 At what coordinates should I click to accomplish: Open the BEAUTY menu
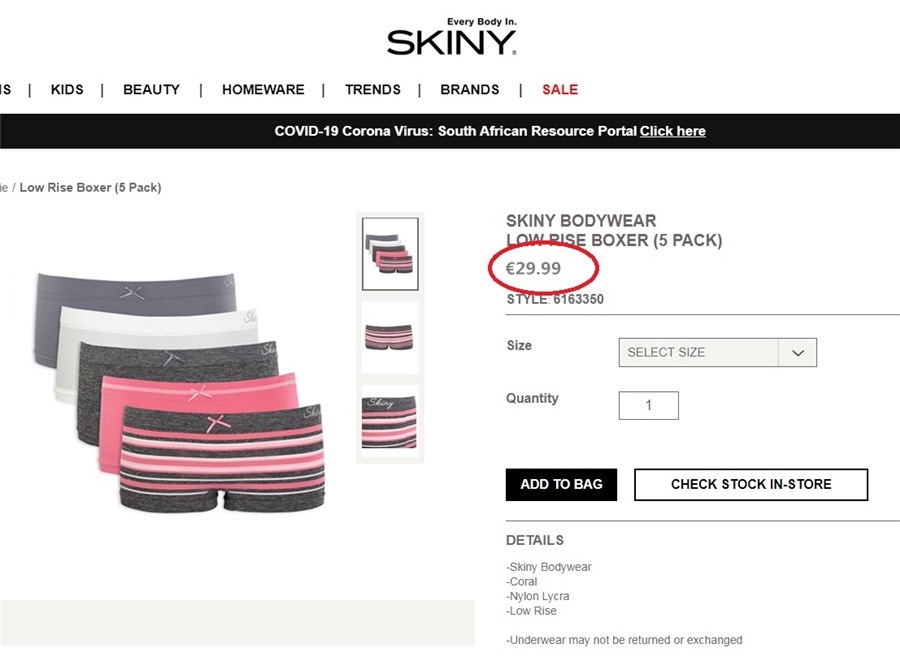tap(152, 90)
